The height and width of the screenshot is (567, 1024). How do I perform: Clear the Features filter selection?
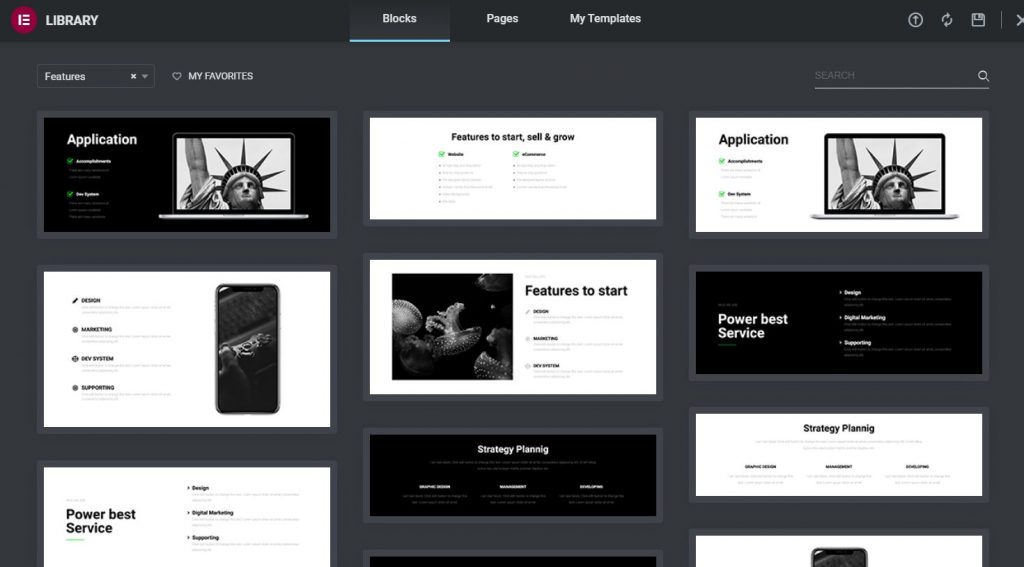coord(133,76)
